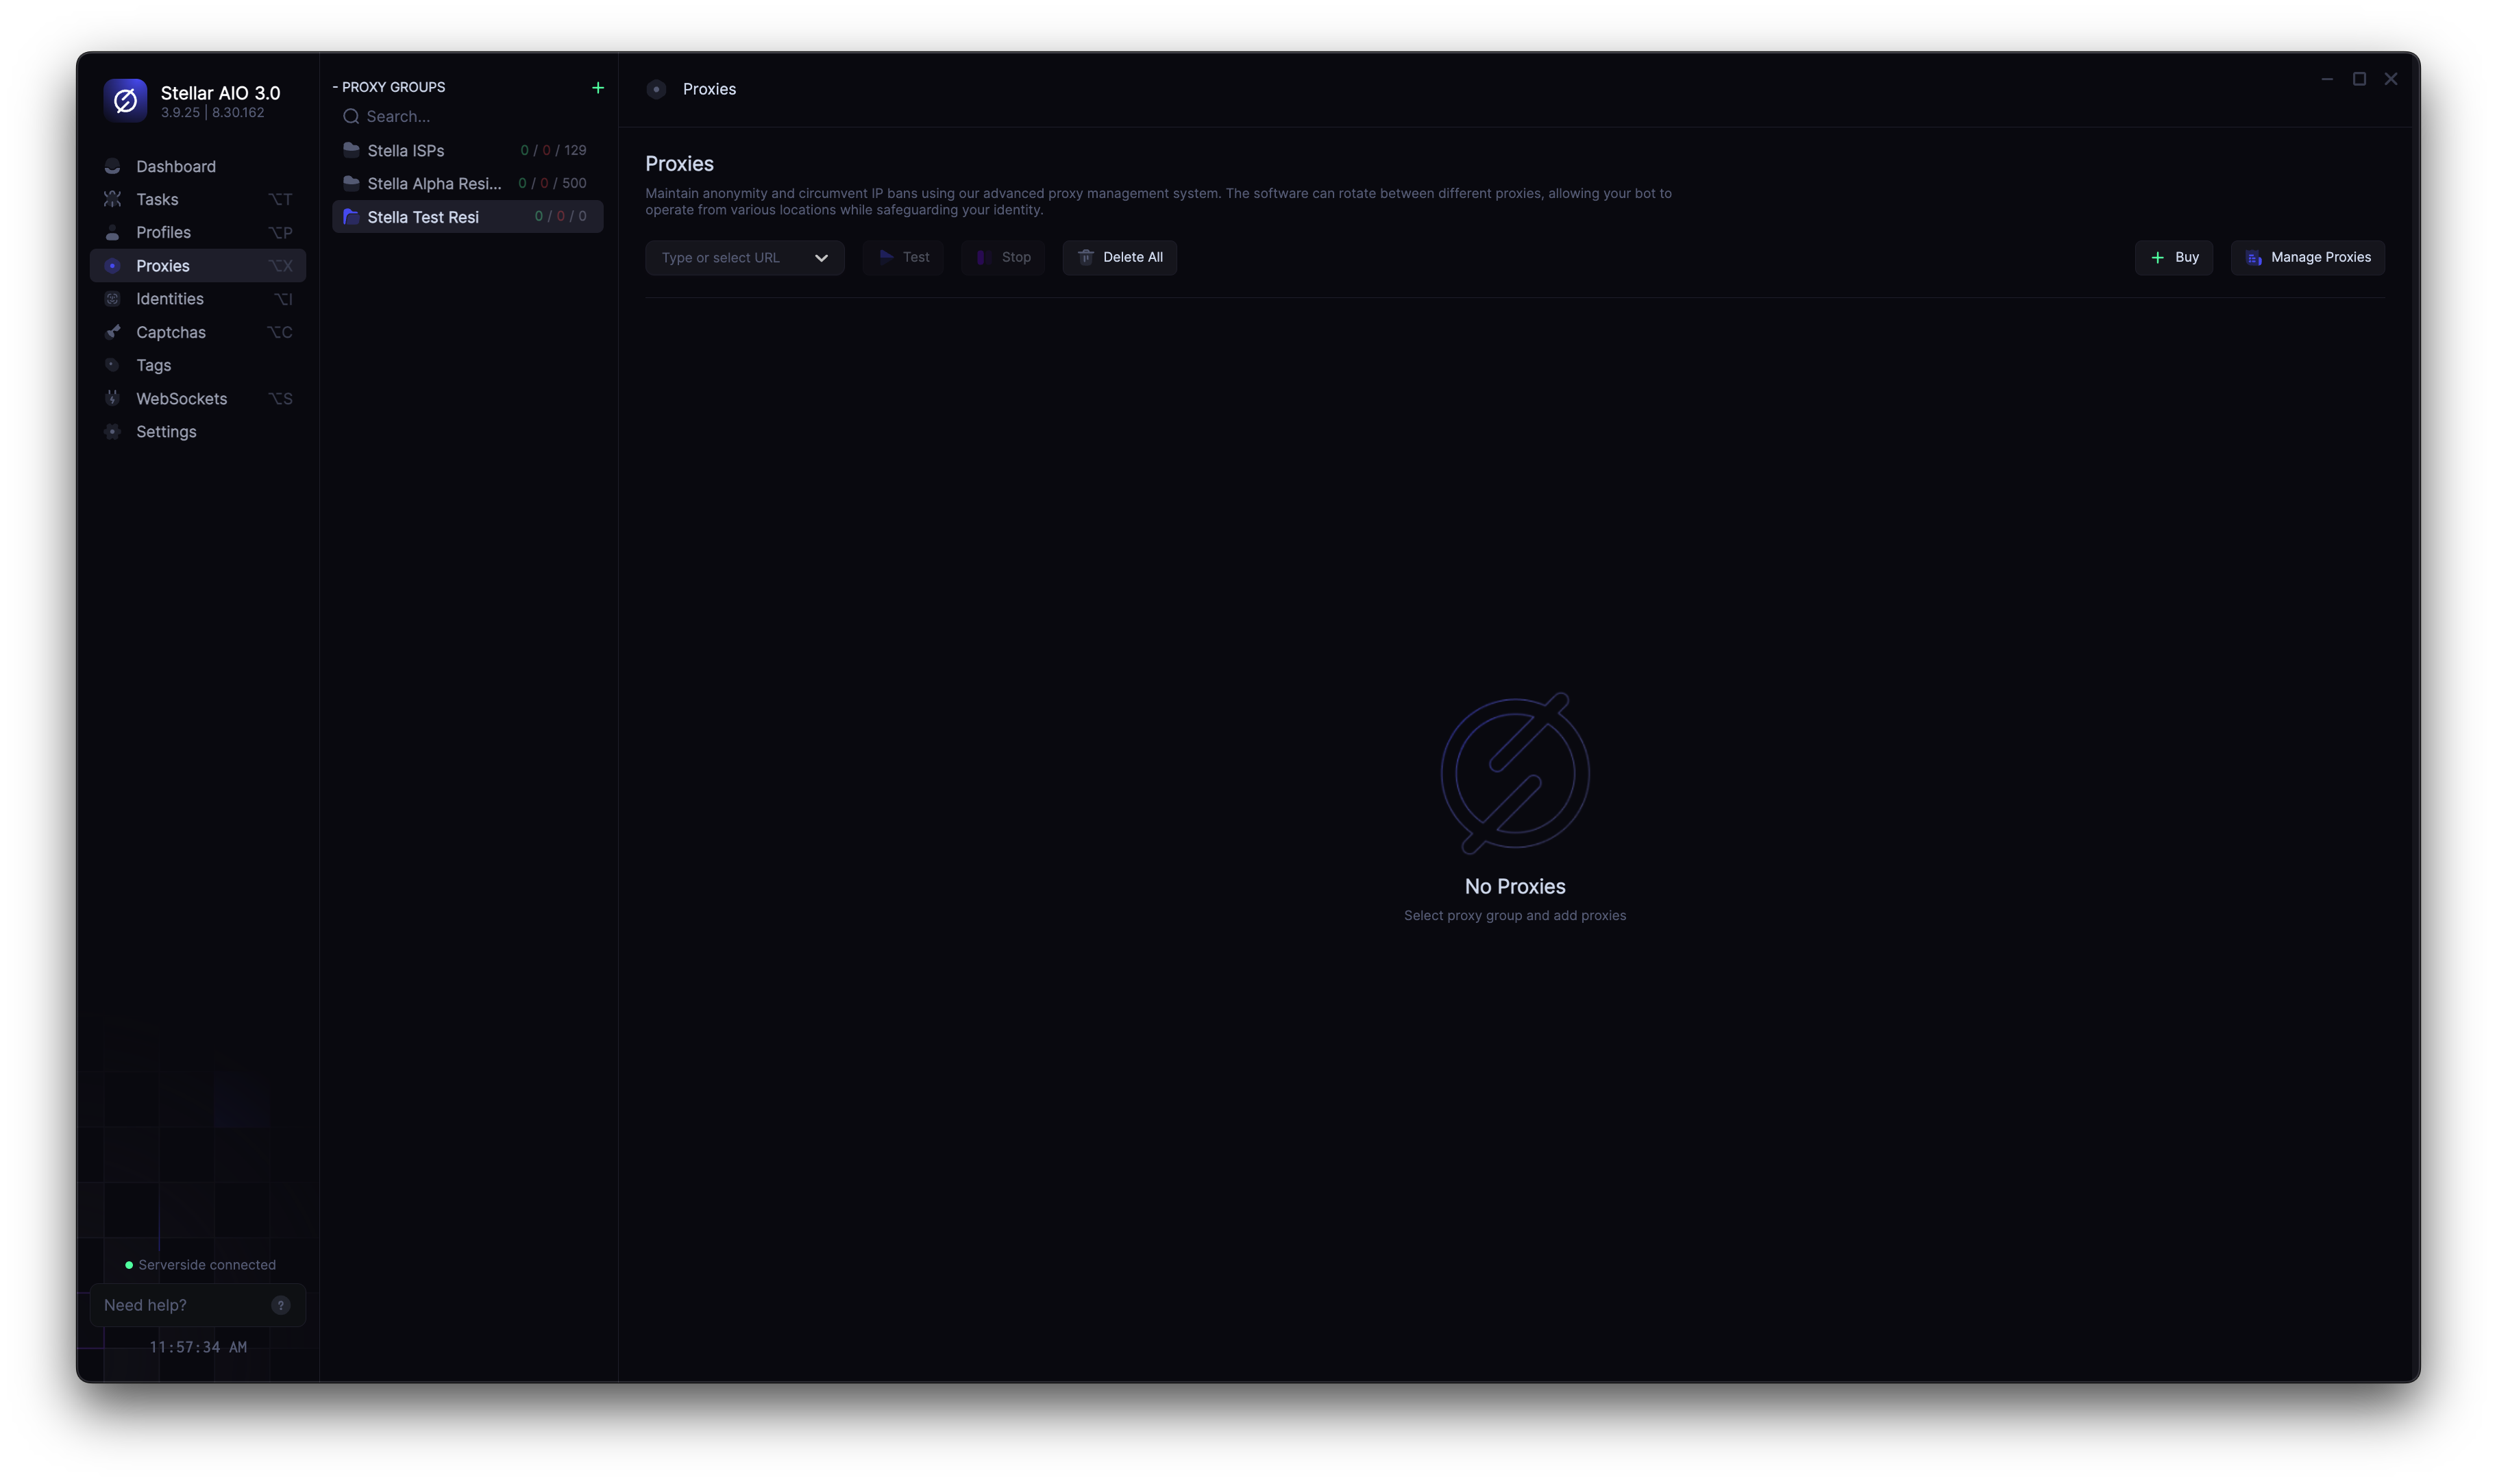Click the Manage Proxies icon

[x=2253, y=258]
